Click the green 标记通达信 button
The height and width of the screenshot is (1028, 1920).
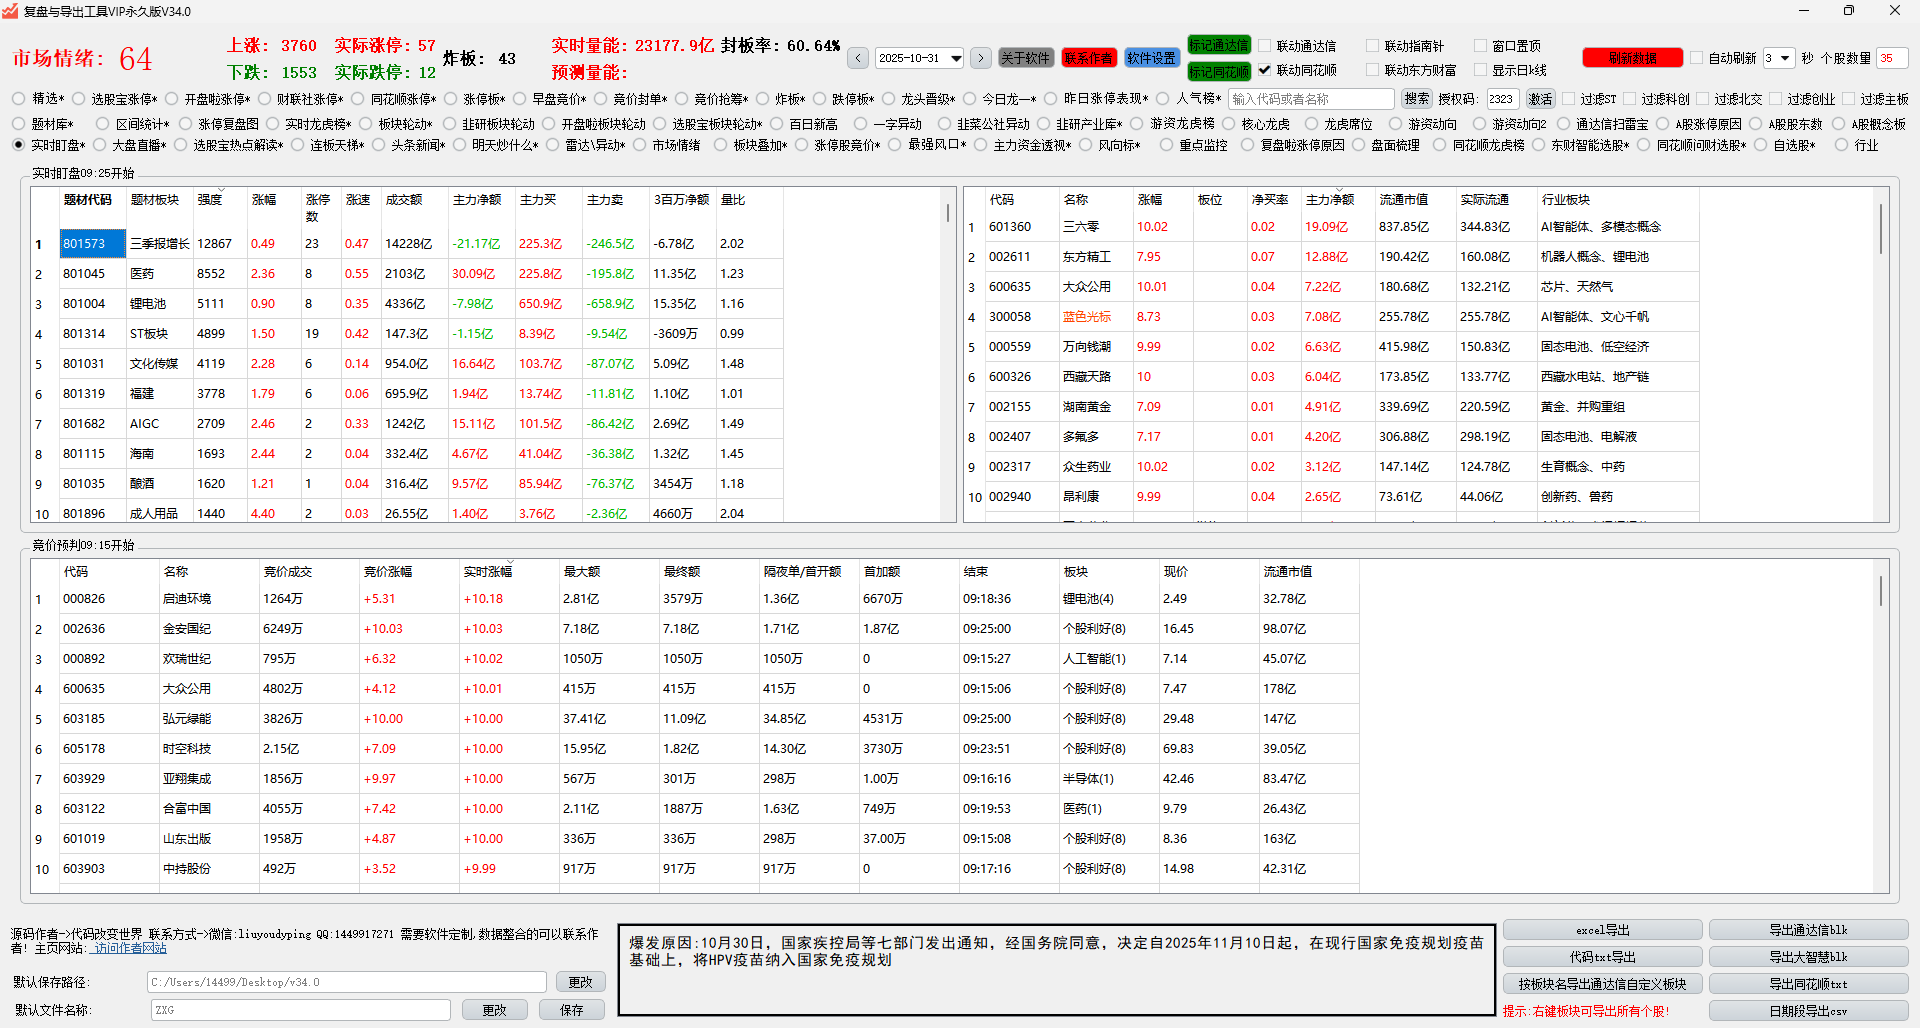(1219, 45)
